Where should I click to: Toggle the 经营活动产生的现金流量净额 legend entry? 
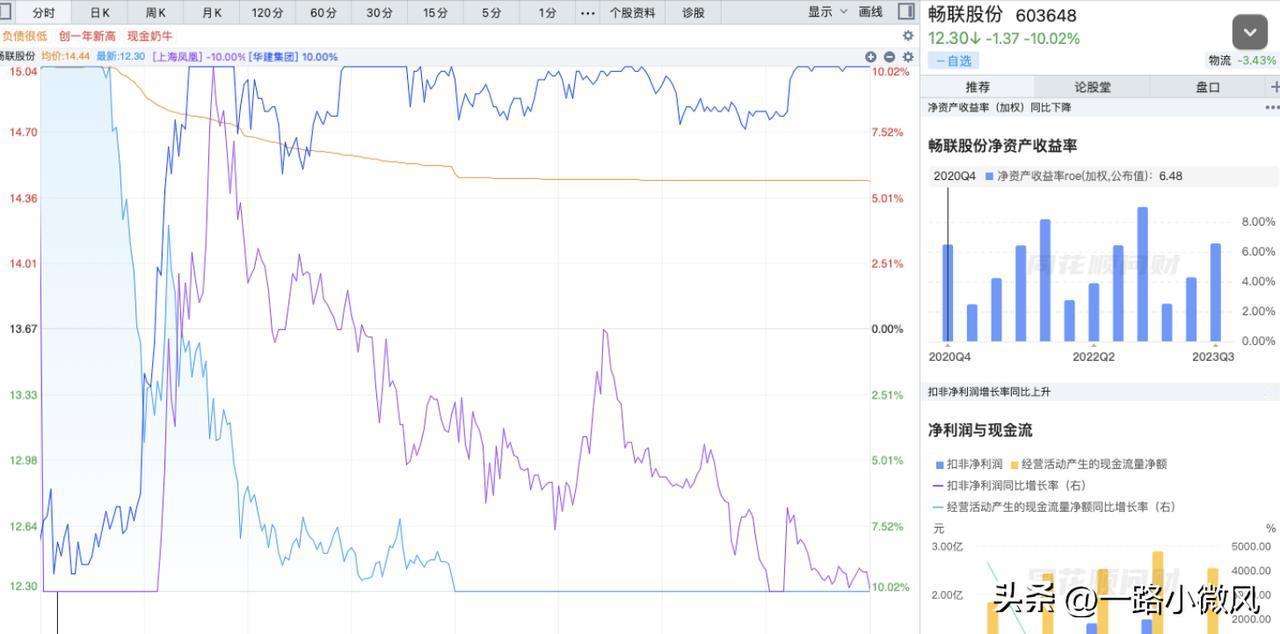click(x=1089, y=464)
